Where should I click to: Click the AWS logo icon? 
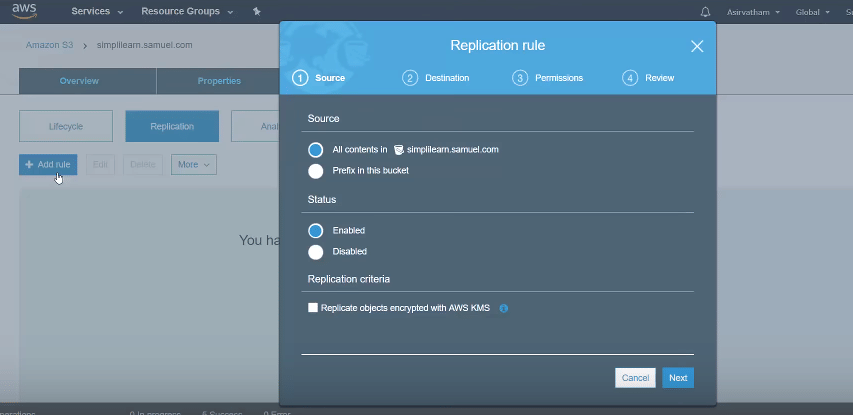(x=26, y=12)
